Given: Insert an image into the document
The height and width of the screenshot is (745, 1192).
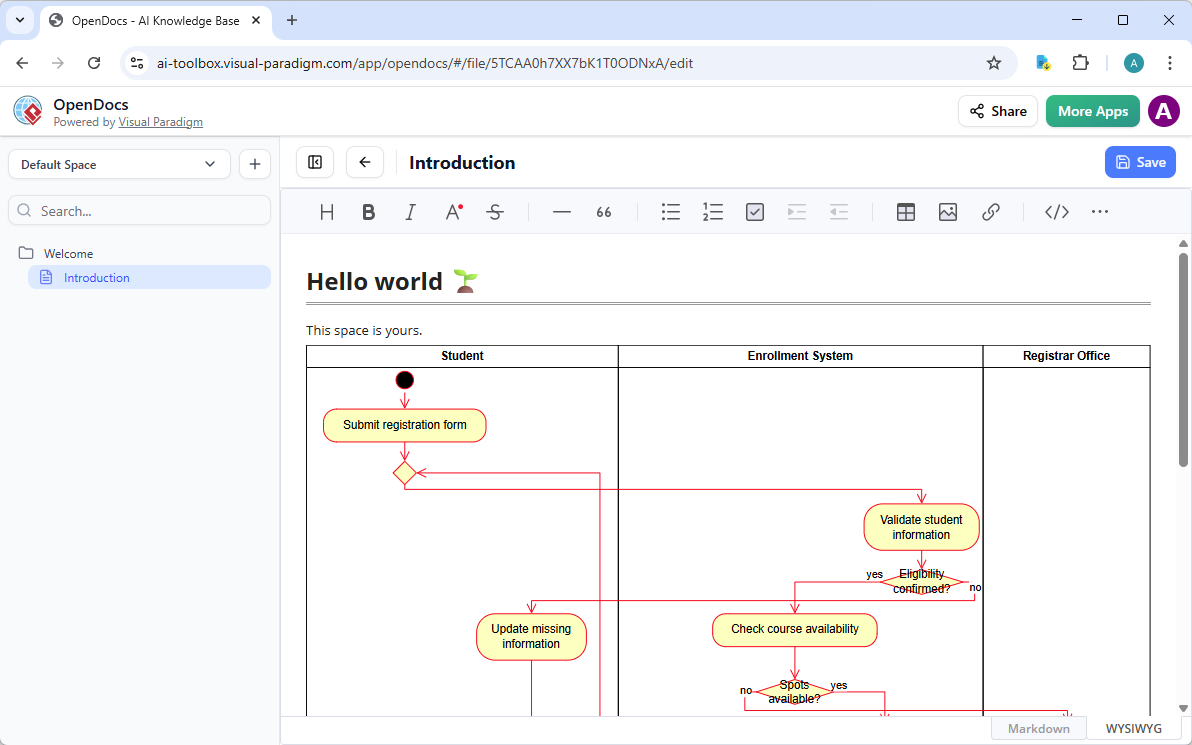Looking at the screenshot, I should [947, 211].
